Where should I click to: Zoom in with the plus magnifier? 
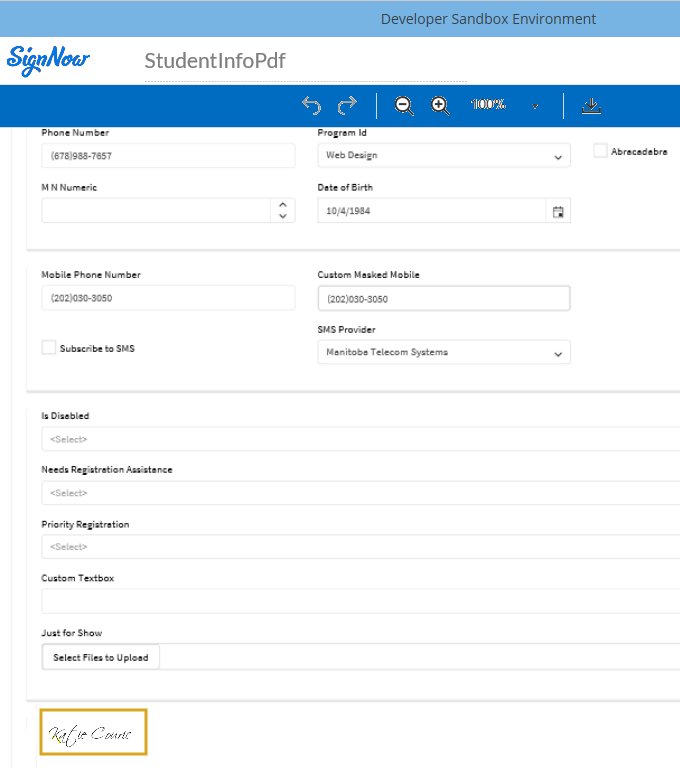440,106
